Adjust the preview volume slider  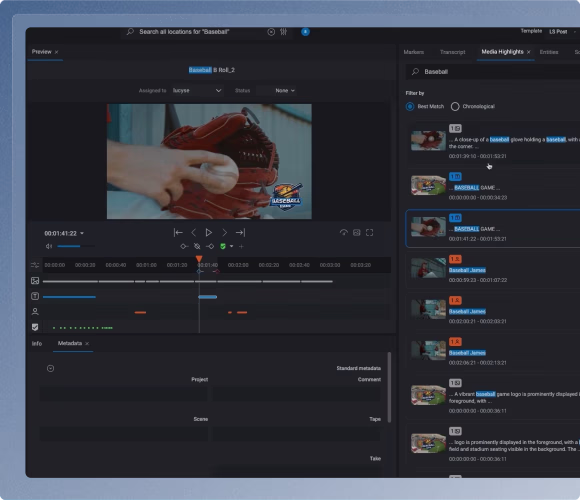[76, 246]
